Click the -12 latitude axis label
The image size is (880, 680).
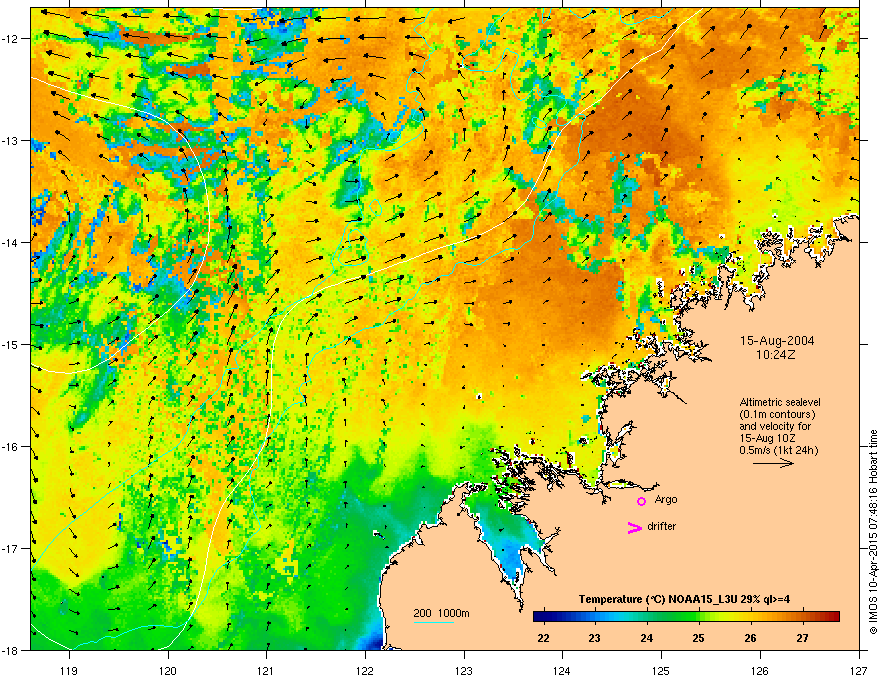(x=11, y=39)
